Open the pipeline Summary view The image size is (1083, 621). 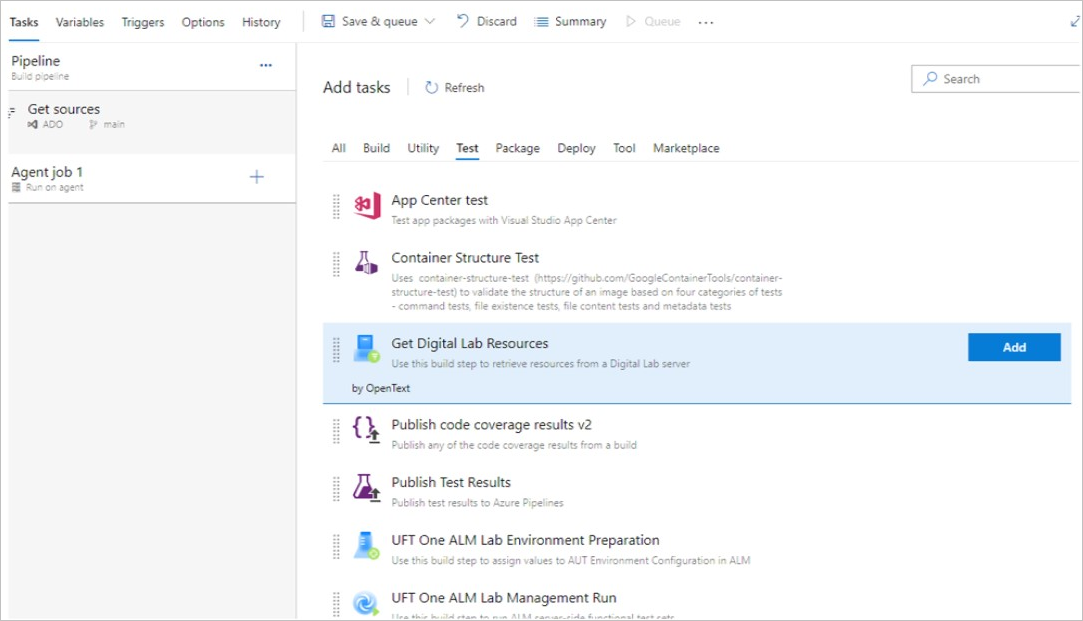click(571, 21)
